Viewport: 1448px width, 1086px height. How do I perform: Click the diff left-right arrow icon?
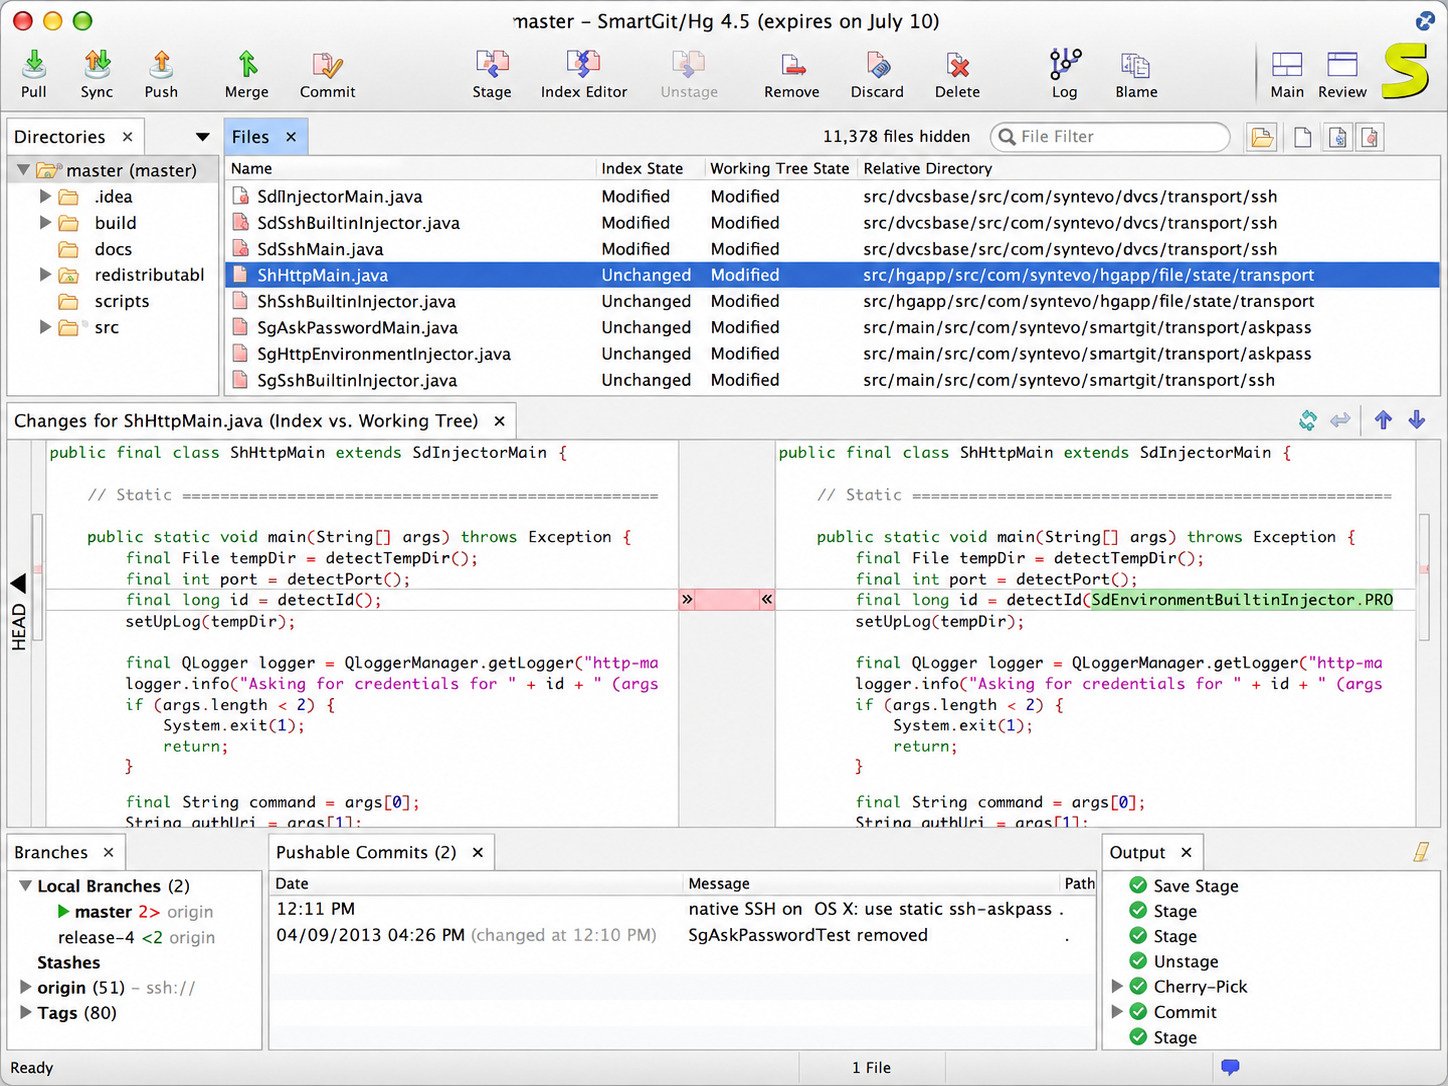coord(1341,420)
